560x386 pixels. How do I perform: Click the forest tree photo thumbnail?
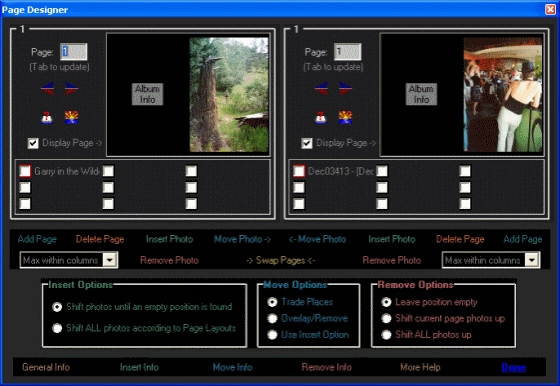pos(229,95)
